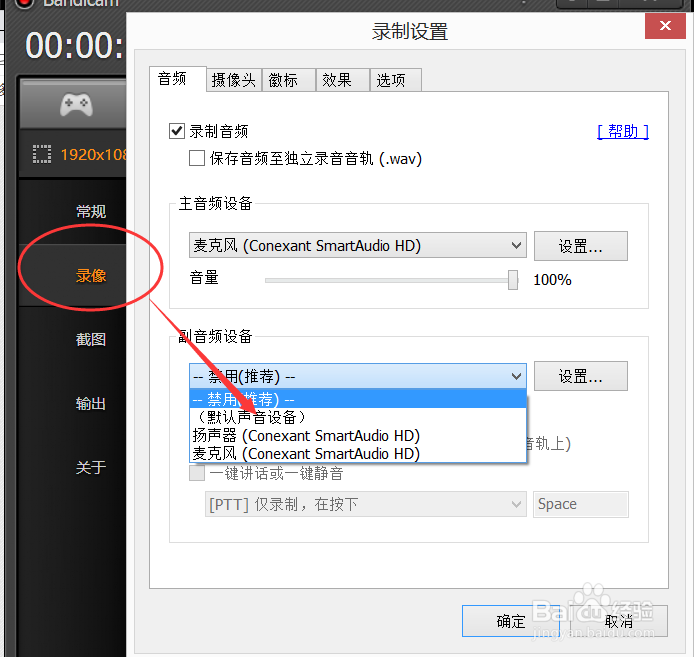
Task: Open 输出 section in Bandicam sidebar
Action: (91, 403)
